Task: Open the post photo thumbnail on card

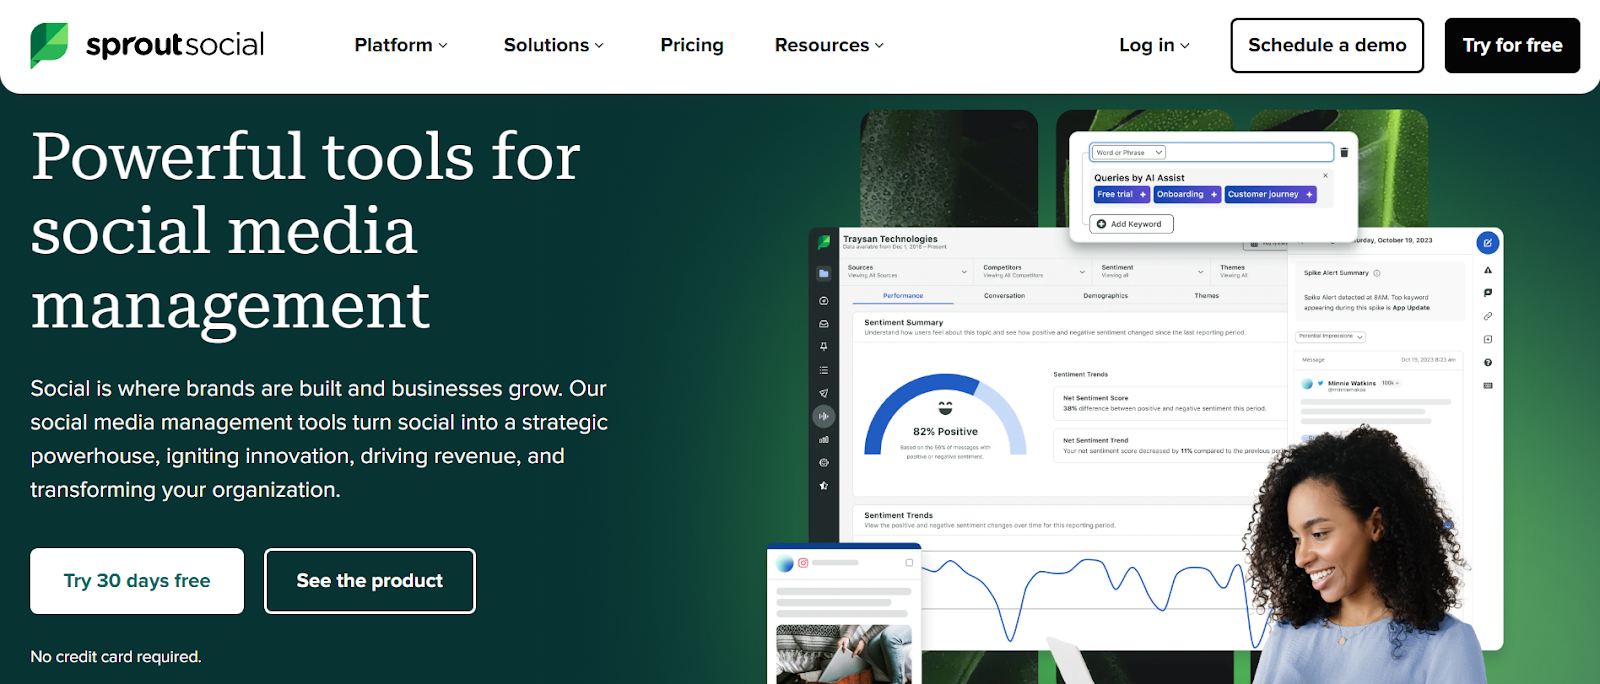Action: tap(844, 654)
